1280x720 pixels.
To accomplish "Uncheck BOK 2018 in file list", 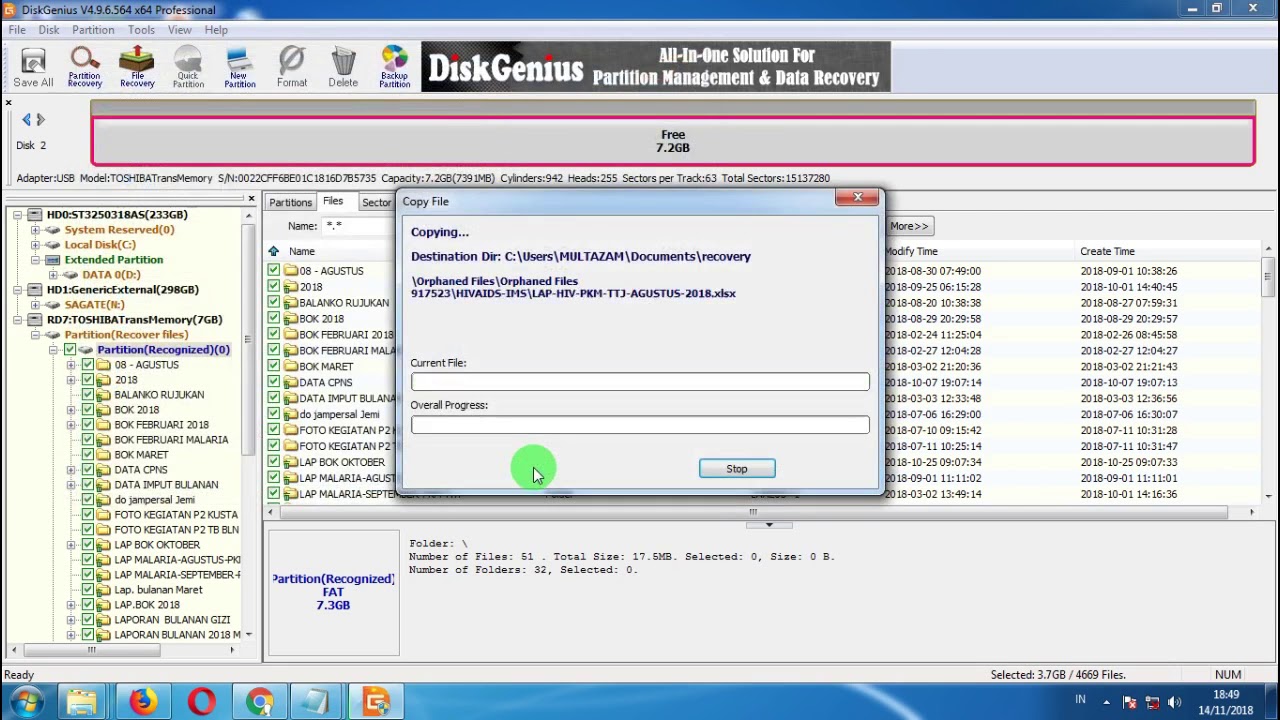I will [x=274, y=318].
